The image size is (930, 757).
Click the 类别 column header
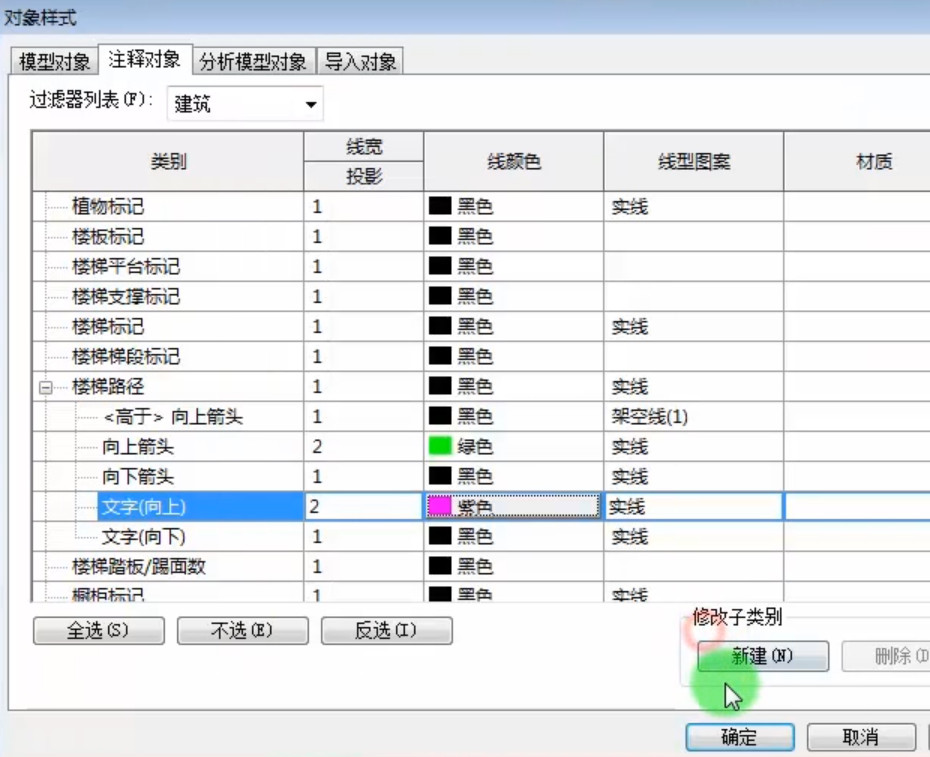click(x=168, y=161)
